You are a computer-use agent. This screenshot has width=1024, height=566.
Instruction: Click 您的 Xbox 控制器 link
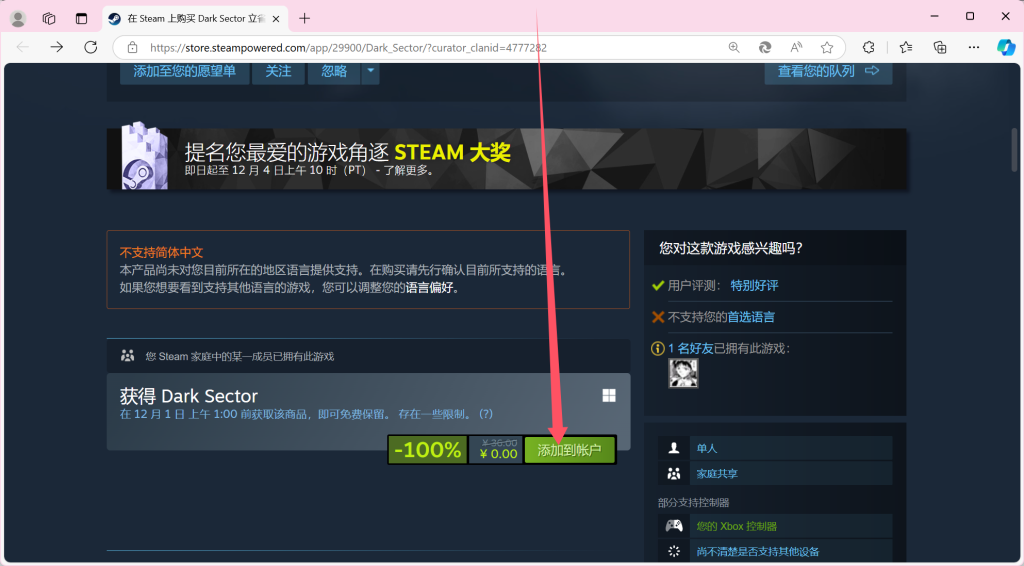[737, 526]
